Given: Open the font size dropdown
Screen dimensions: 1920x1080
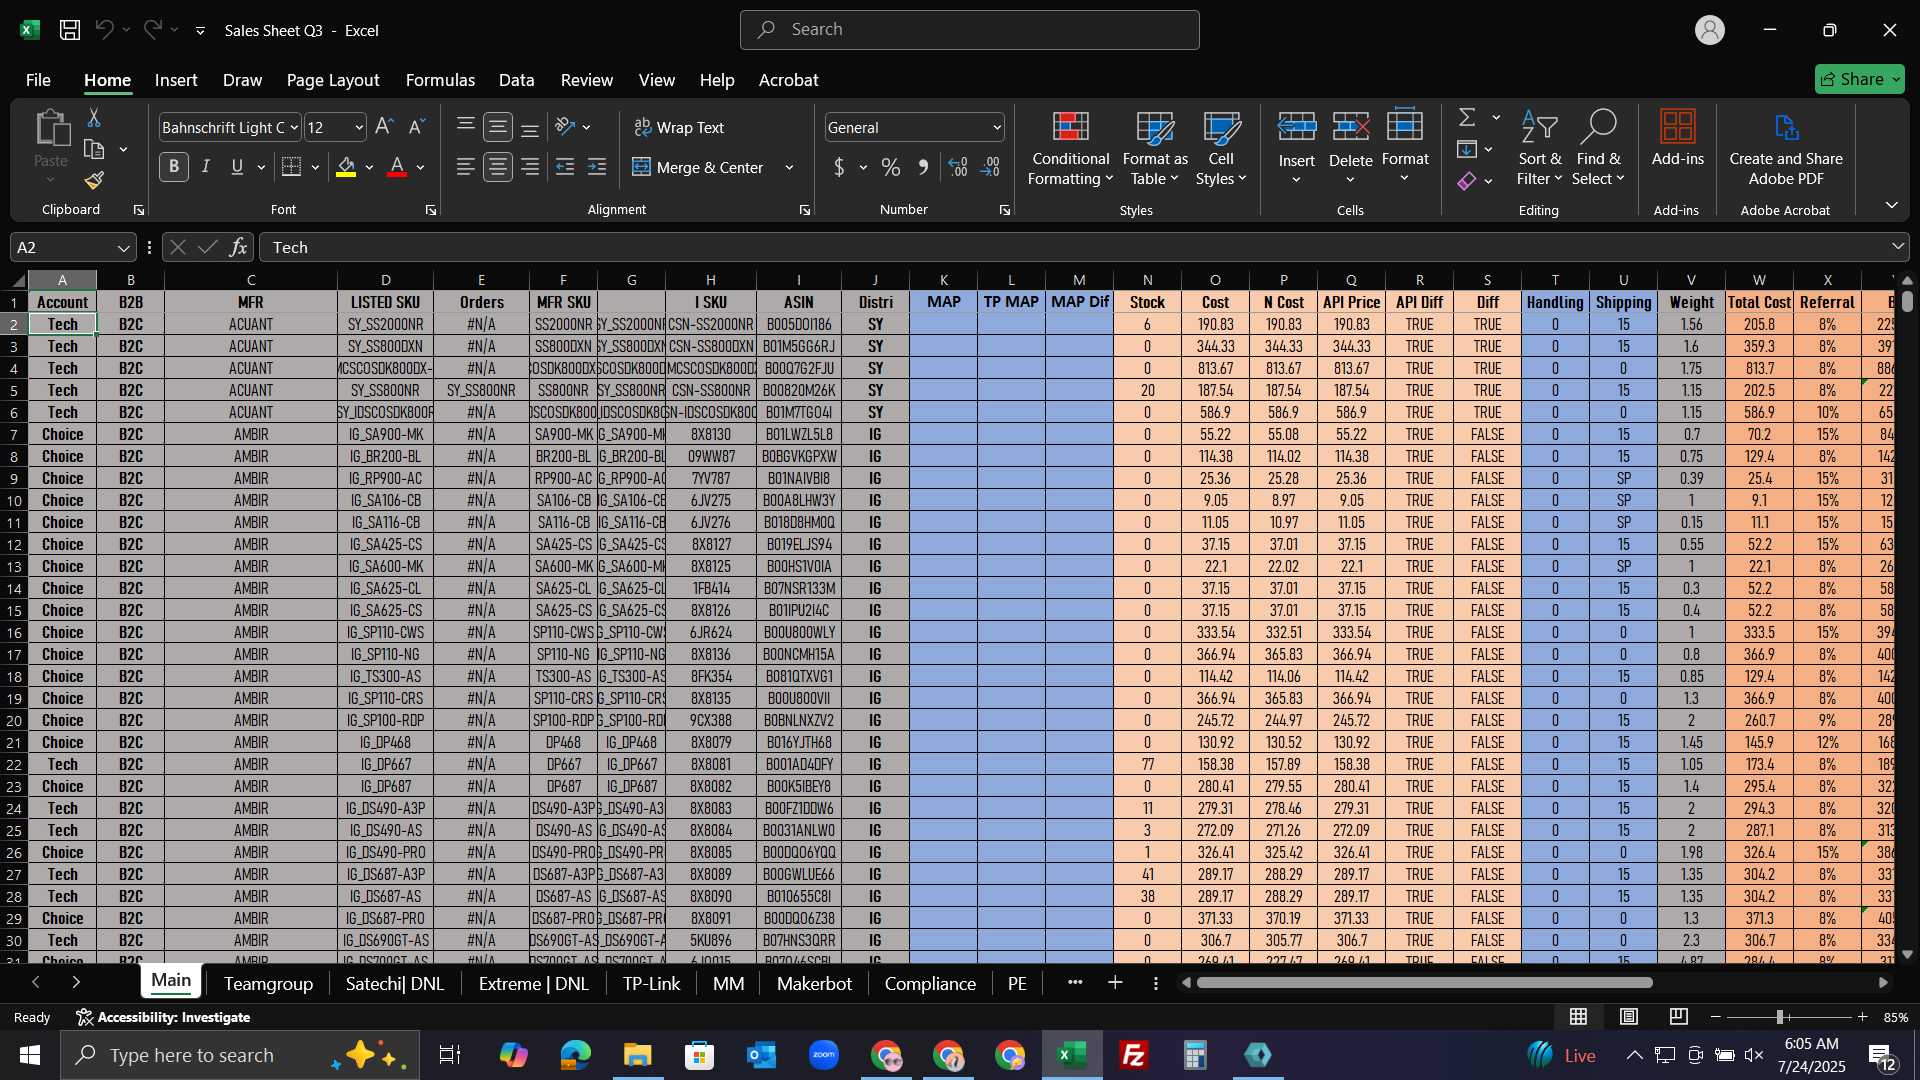Looking at the screenshot, I should [359, 128].
